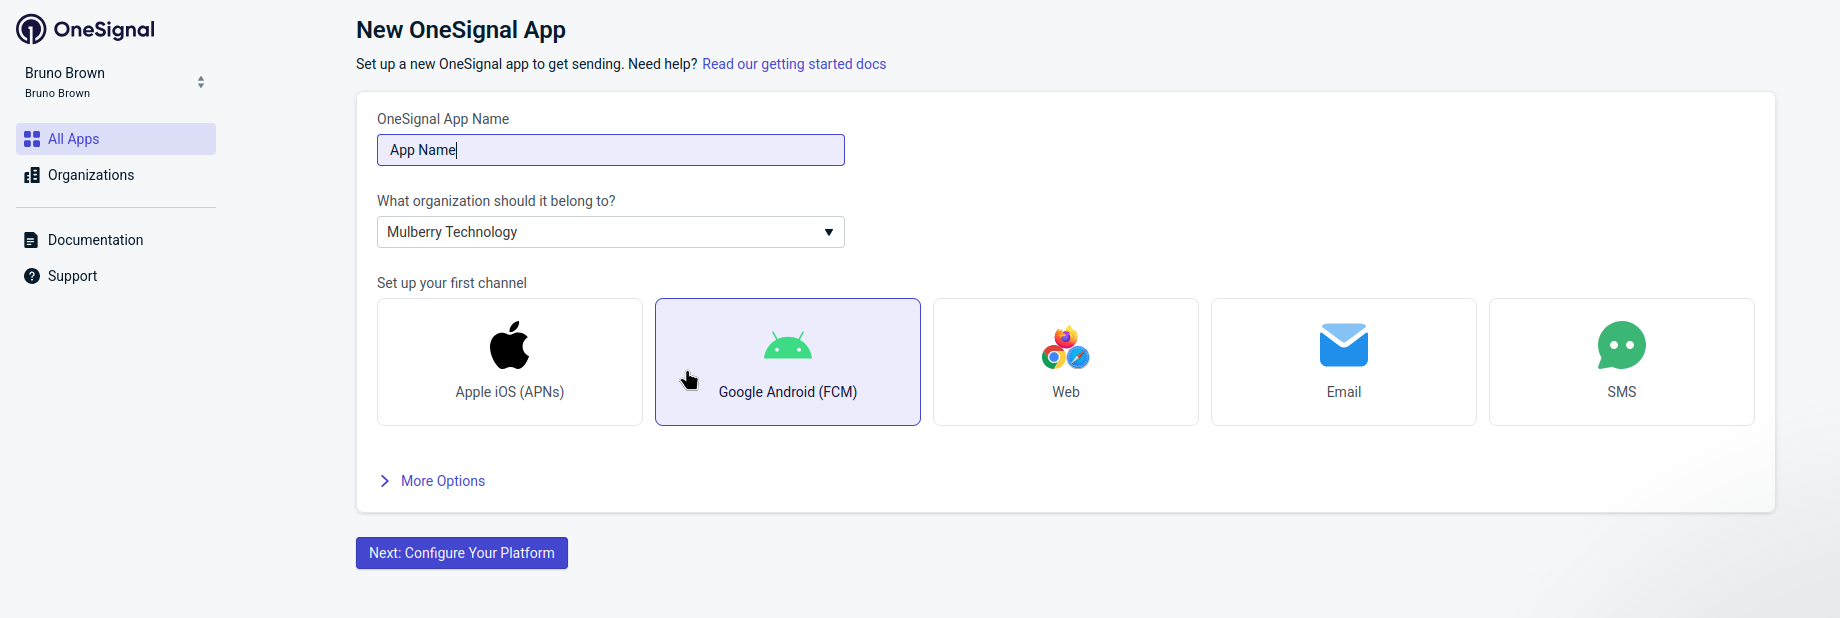Choose the green Android robot icon
The width and height of the screenshot is (1840, 618).
(788, 346)
